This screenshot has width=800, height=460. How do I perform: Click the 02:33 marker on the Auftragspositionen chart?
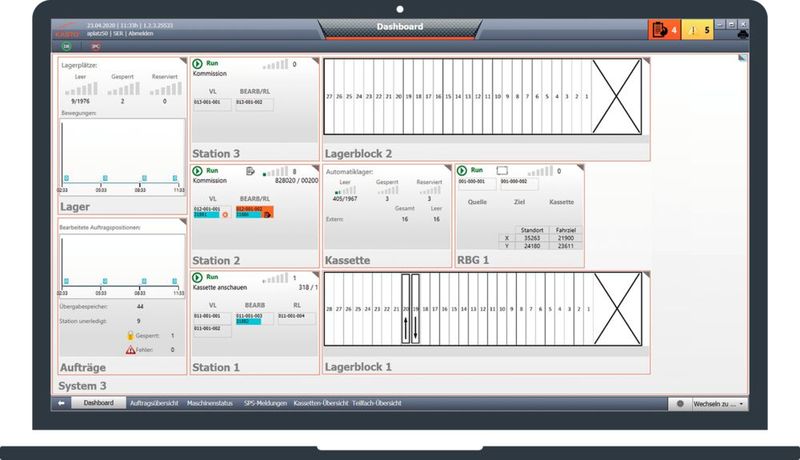coord(66,281)
